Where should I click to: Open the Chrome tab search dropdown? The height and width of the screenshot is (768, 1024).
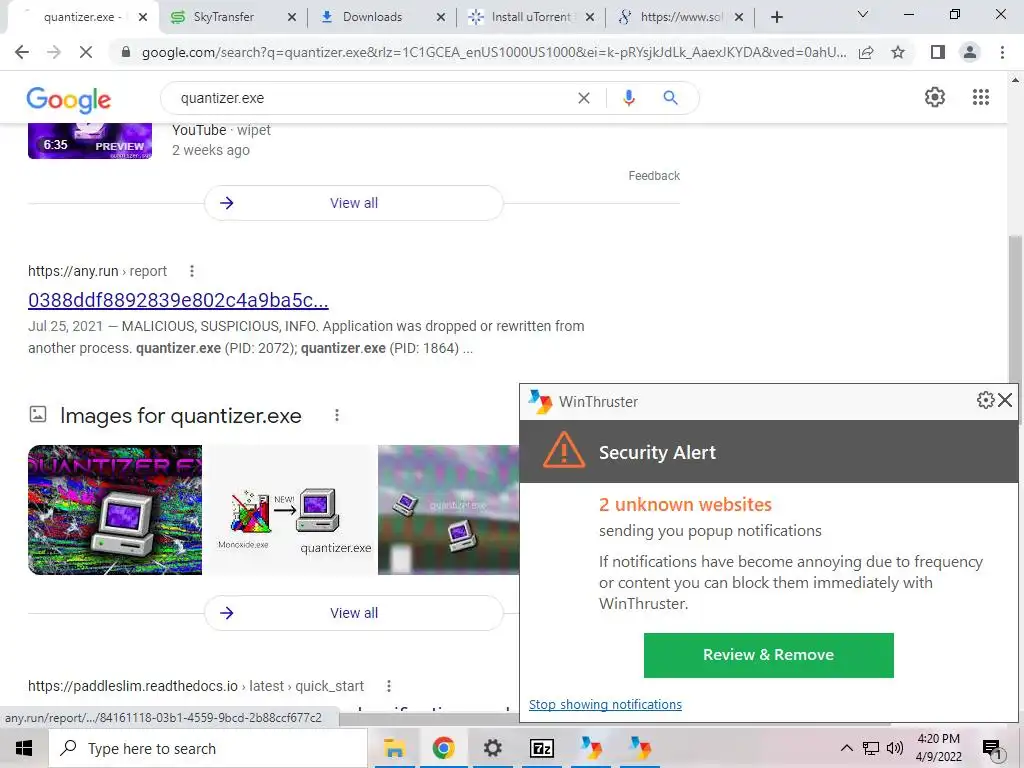tap(863, 15)
